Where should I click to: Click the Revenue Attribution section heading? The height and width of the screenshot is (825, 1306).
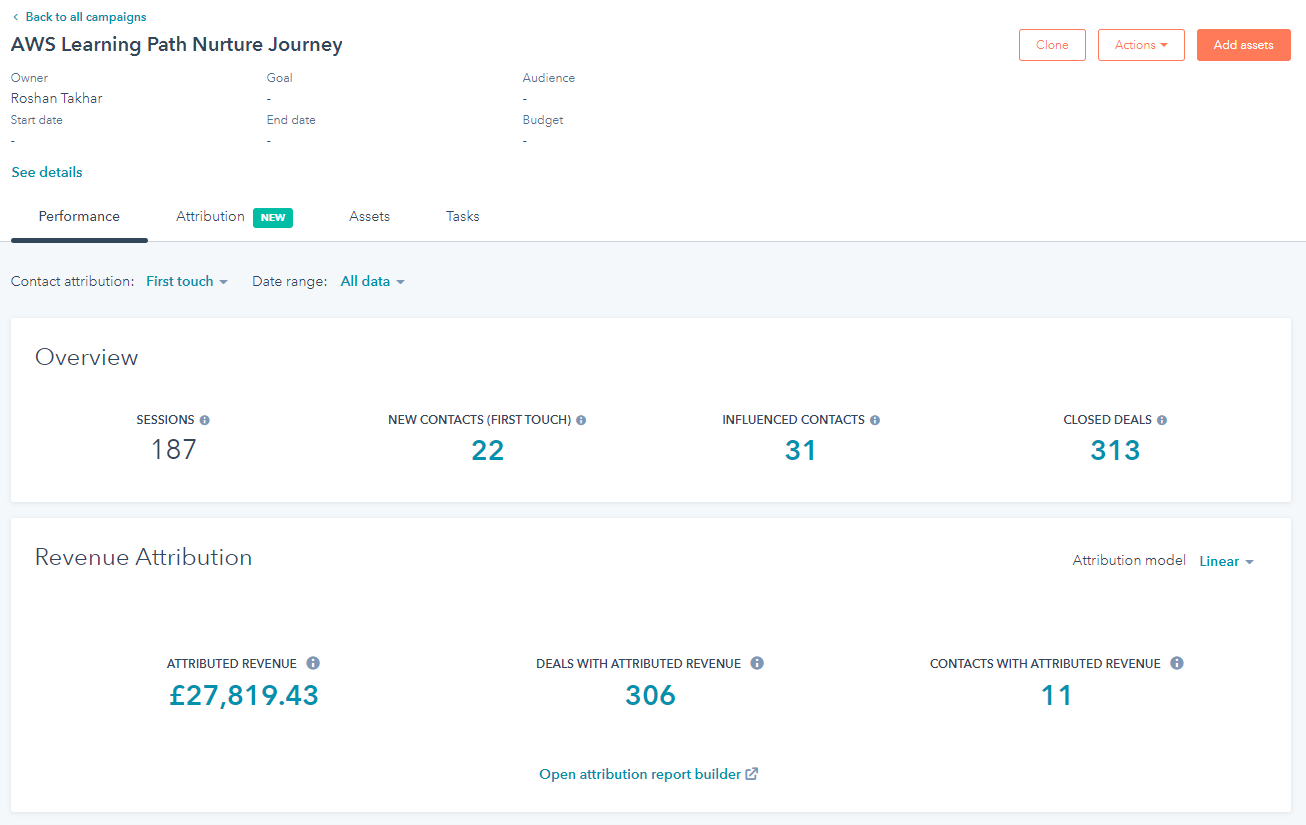[x=144, y=557]
